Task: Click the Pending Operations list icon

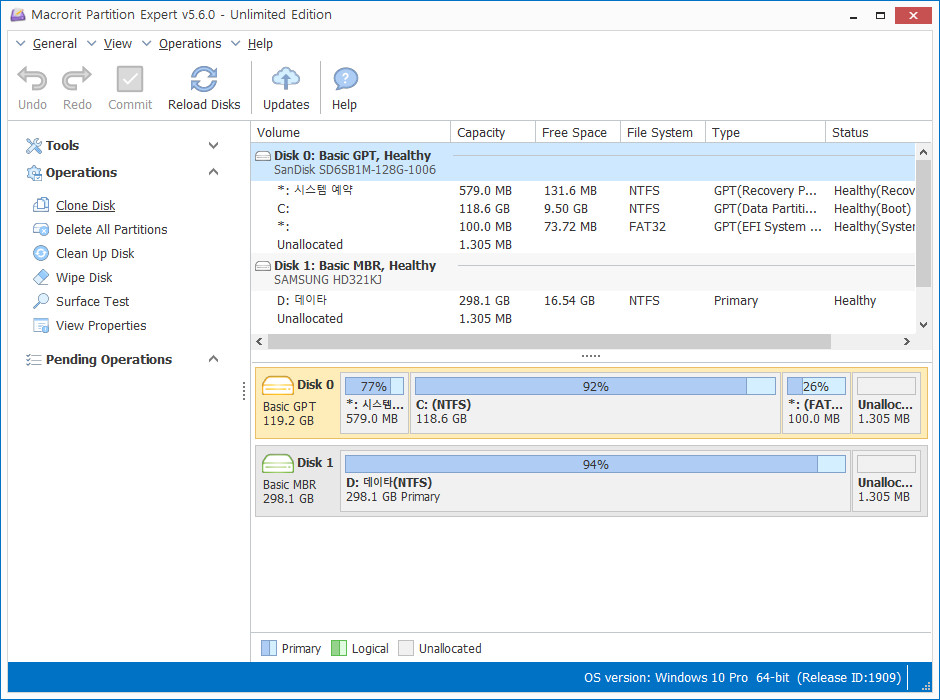Action: pyautogui.click(x=34, y=360)
